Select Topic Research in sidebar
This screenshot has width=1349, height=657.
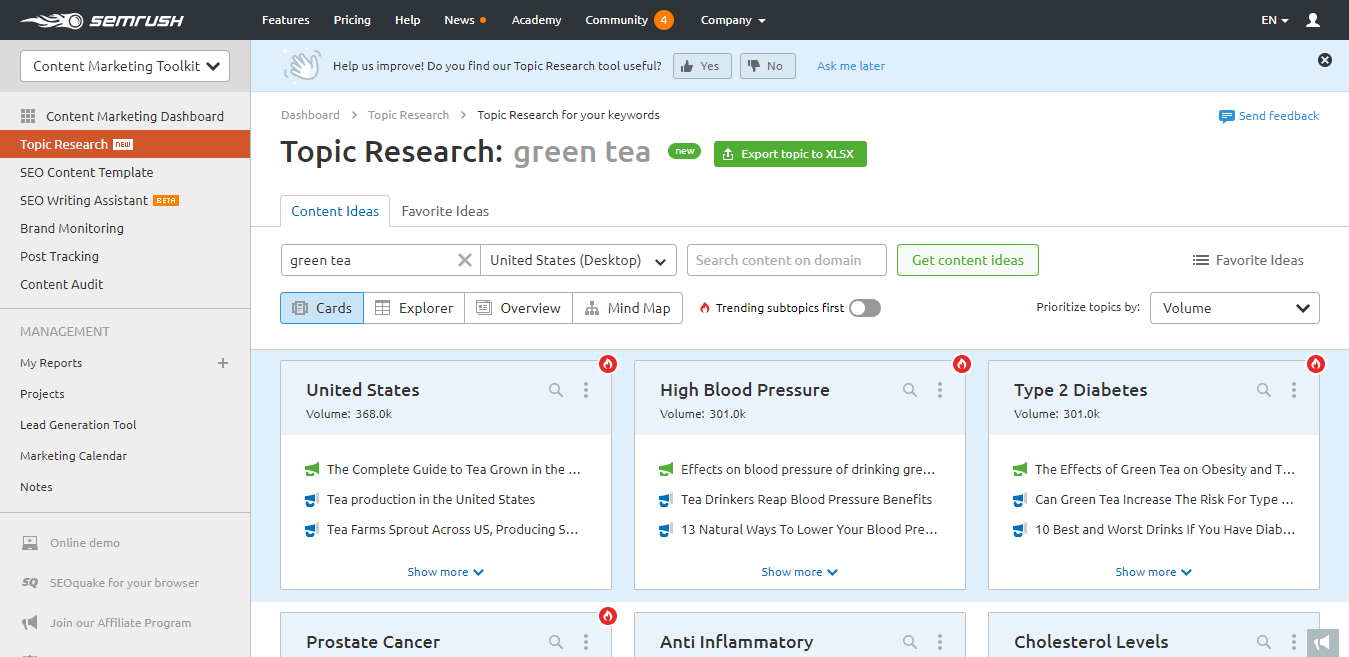click(x=125, y=144)
